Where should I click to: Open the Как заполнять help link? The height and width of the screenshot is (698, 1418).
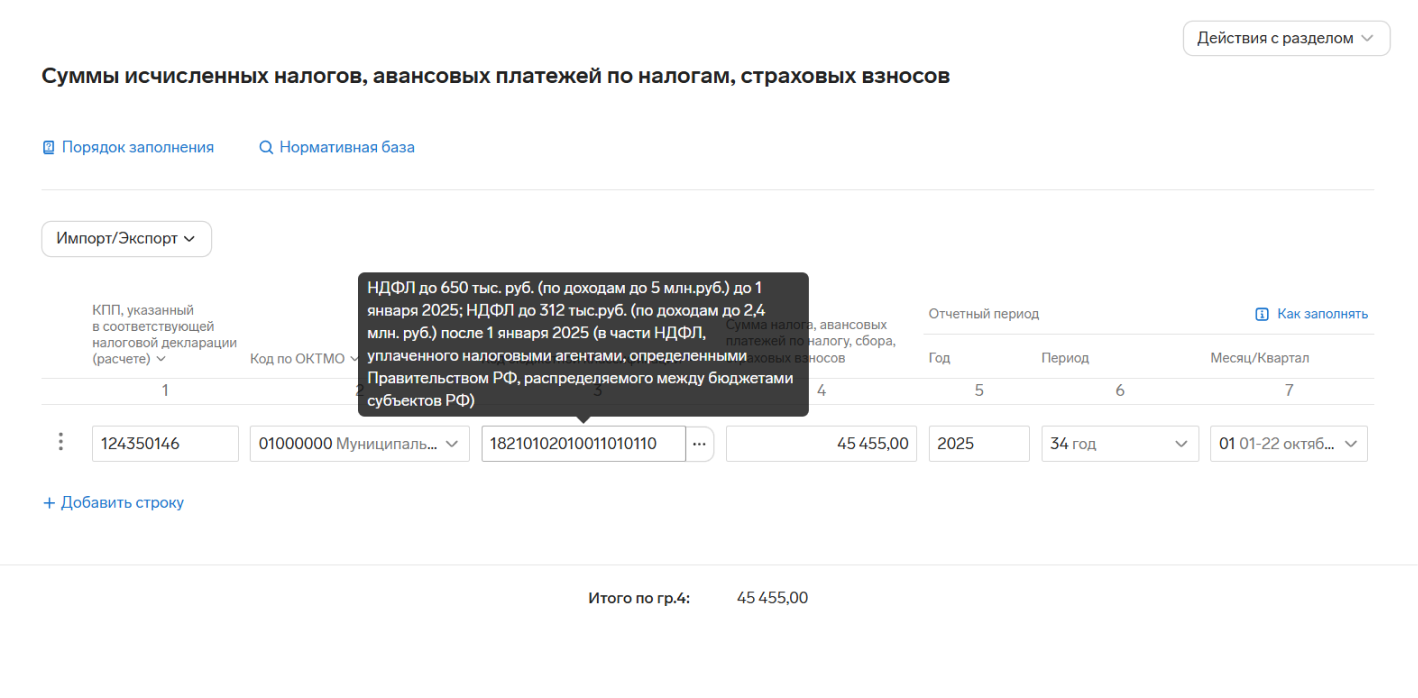[x=1312, y=314]
